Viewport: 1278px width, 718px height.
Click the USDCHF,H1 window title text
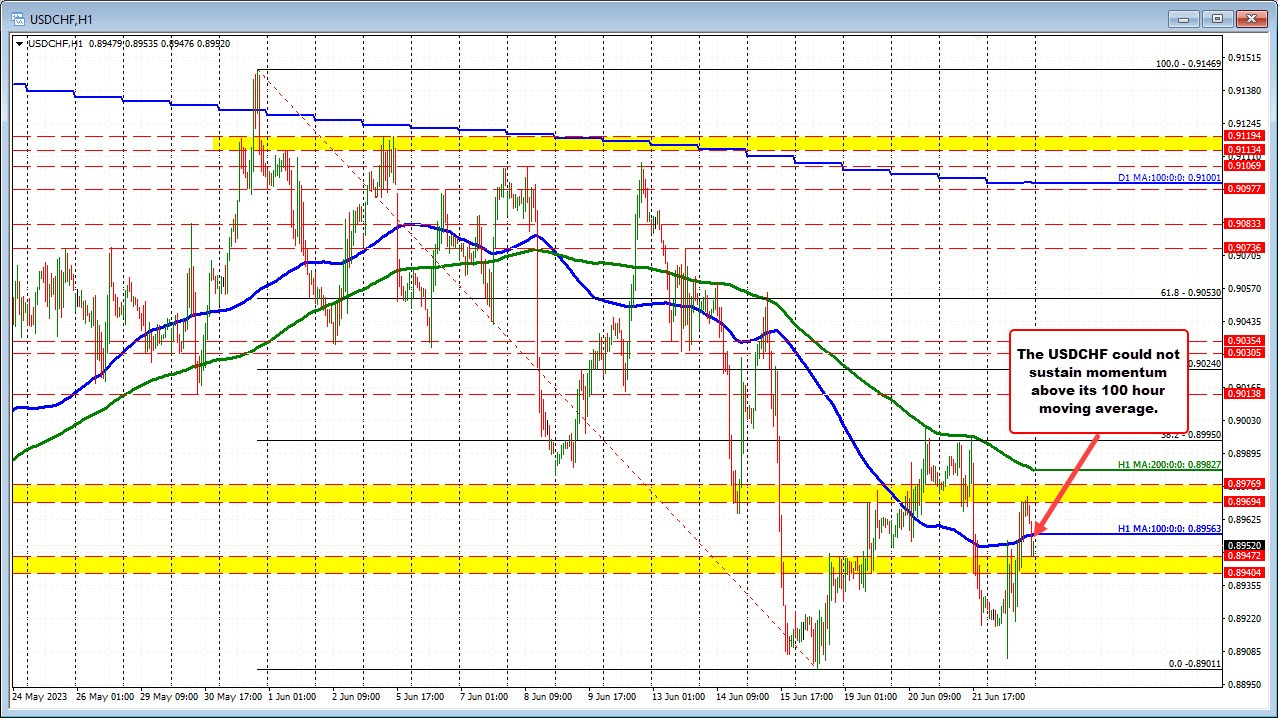[x=61, y=18]
